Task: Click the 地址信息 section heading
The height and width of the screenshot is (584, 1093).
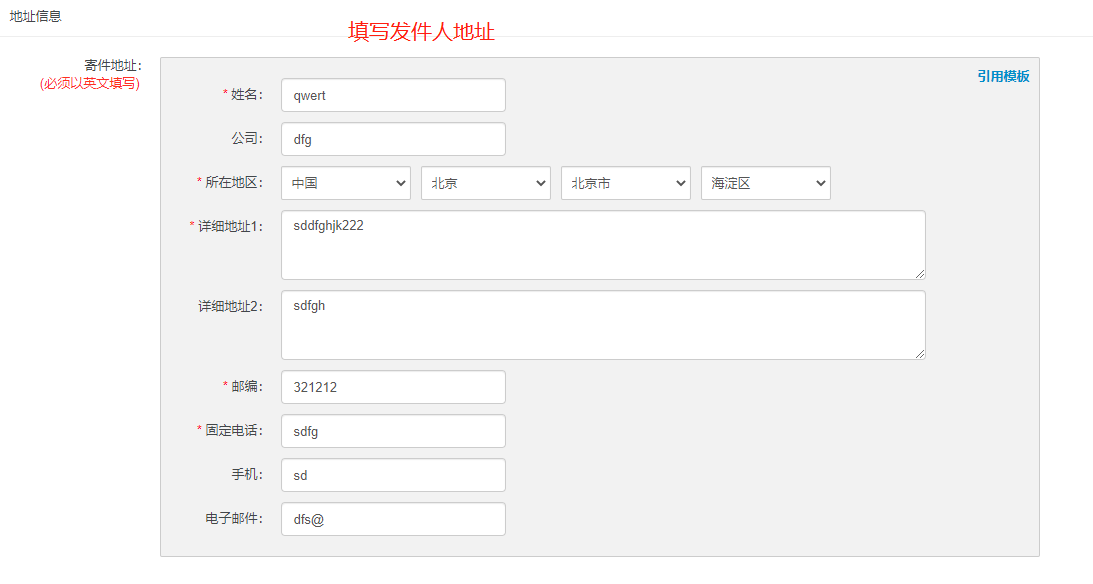Action: [36, 16]
